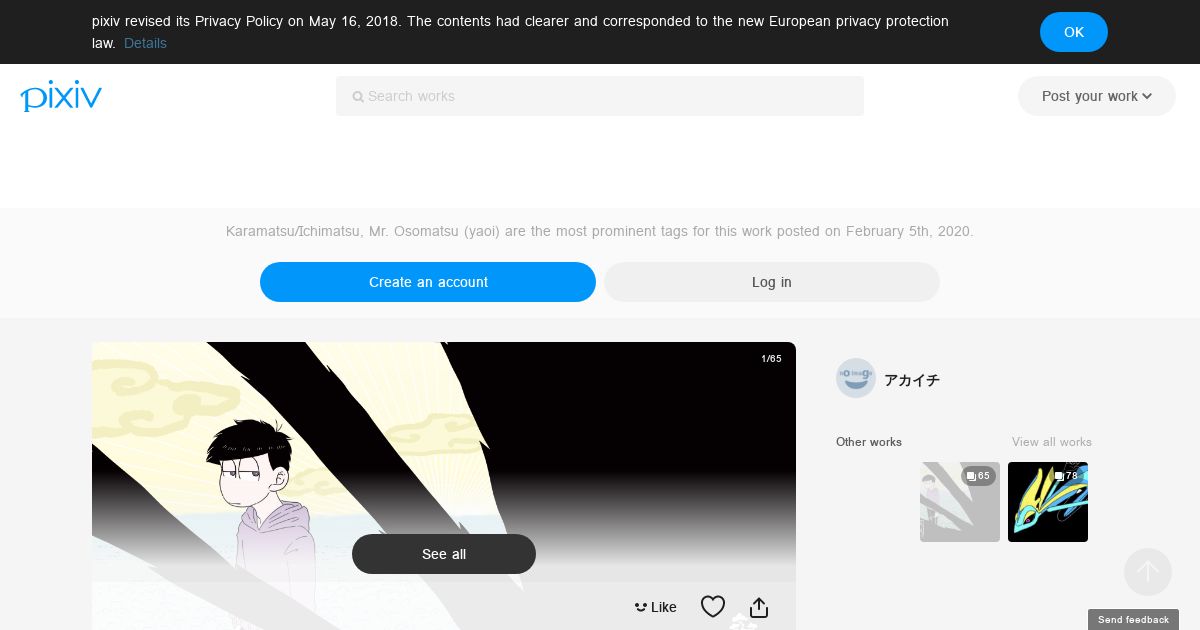Expand the Post your work dropdown
This screenshot has width=1200, height=630.
point(1097,96)
